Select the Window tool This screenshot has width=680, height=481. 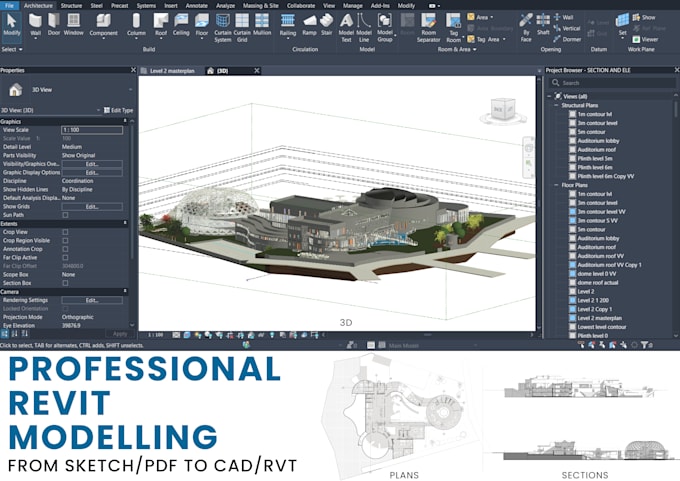click(x=73, y=25)
